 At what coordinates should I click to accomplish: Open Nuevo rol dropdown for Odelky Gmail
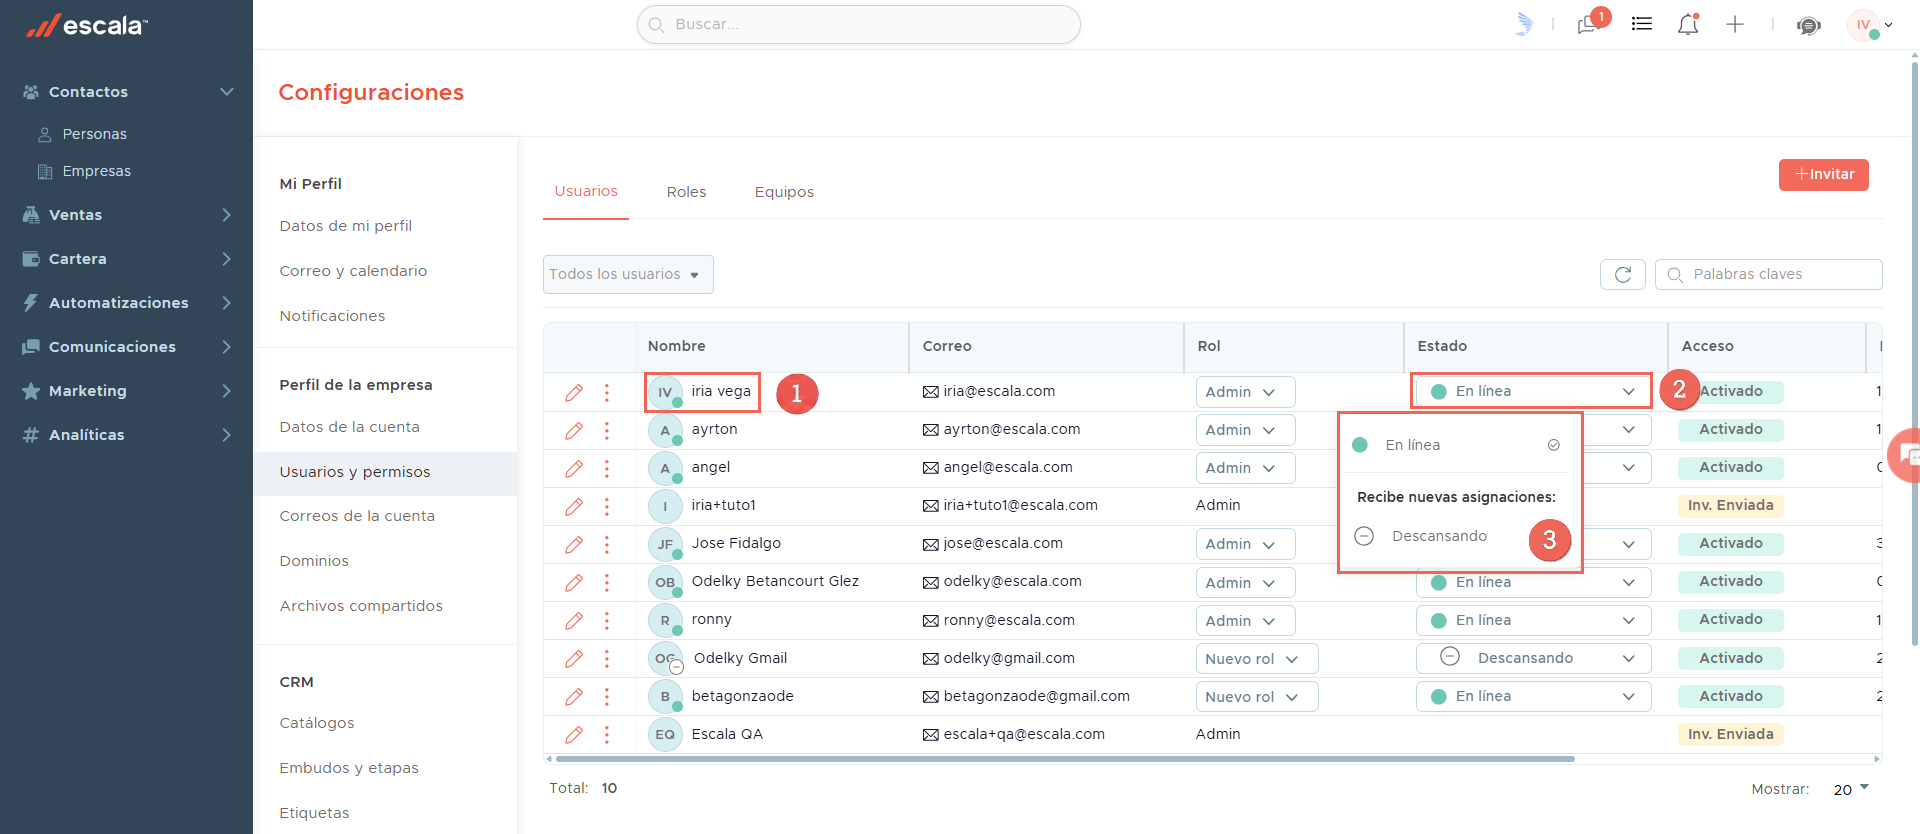[1257, 659]
